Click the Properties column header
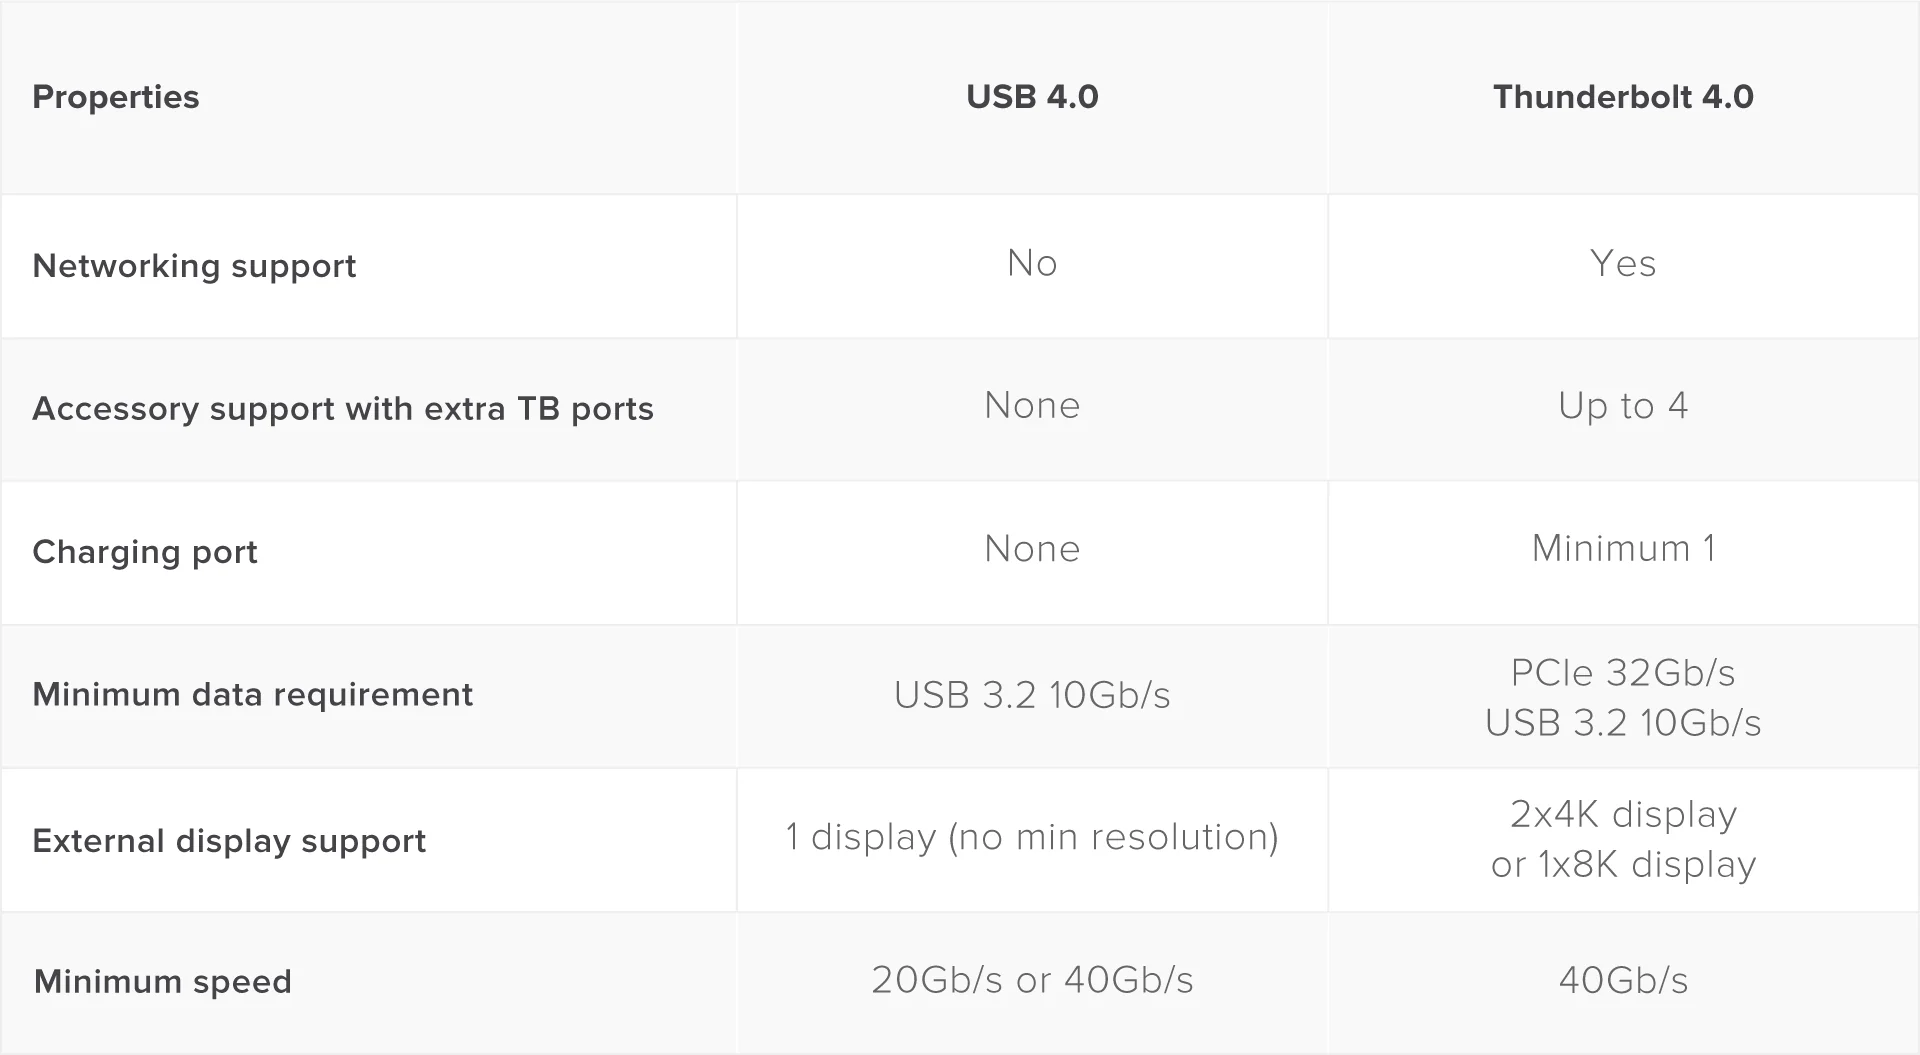This screenshot has width=1920, height=1055. click(x=116, y=97)
